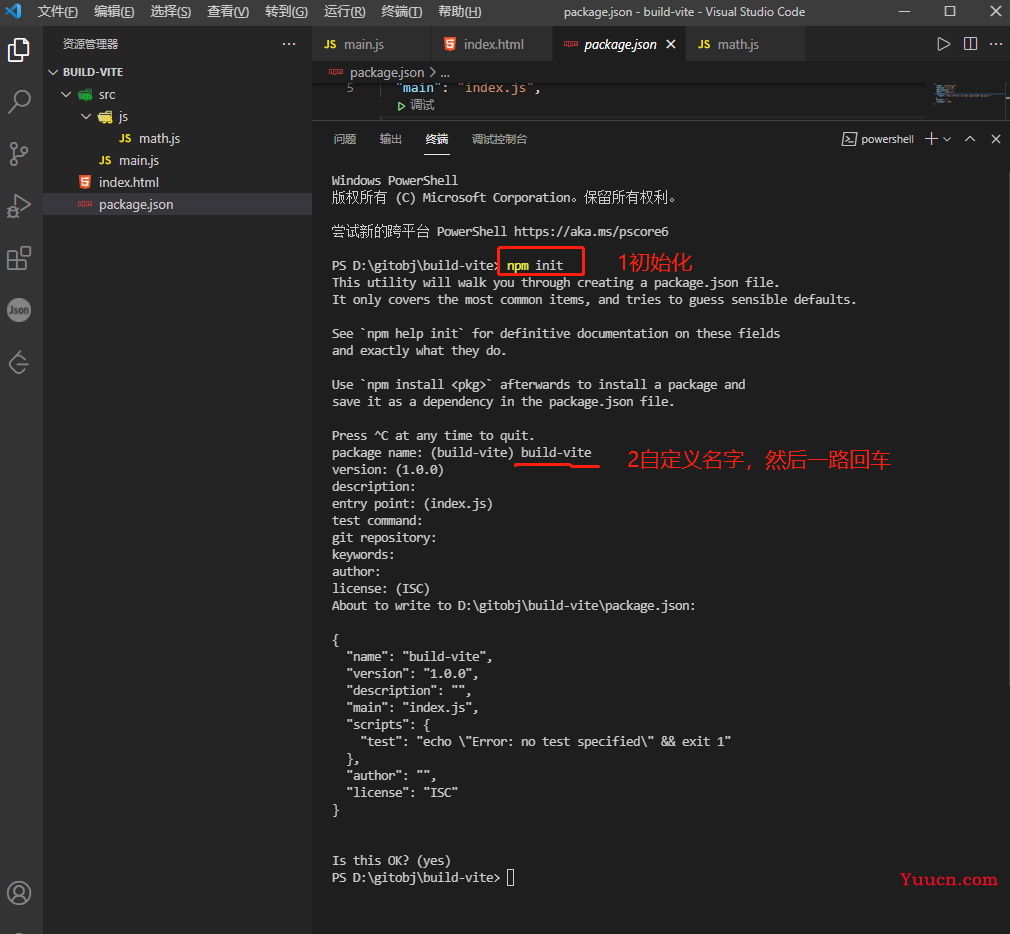Click the js folder icon
This screenshot has height=934, width=1010.
click(105, 117)
